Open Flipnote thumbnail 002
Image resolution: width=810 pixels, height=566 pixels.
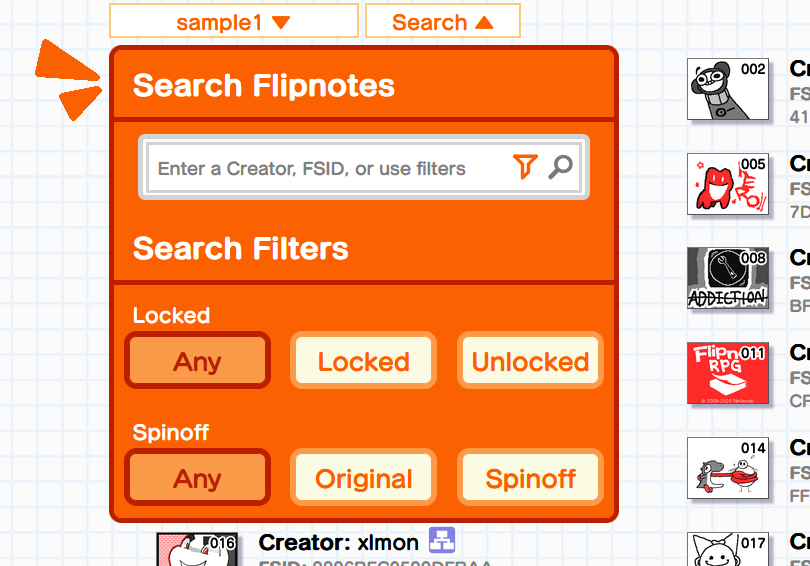(x=728, y=89)
